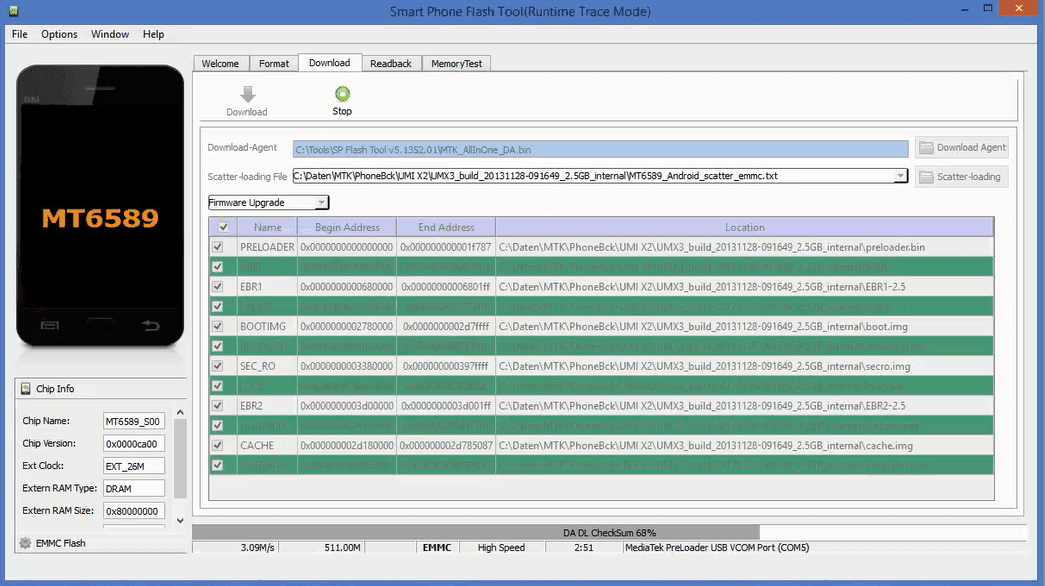Select the BOOTIMG name cell

pyautogui.click(x=267, y=326)
